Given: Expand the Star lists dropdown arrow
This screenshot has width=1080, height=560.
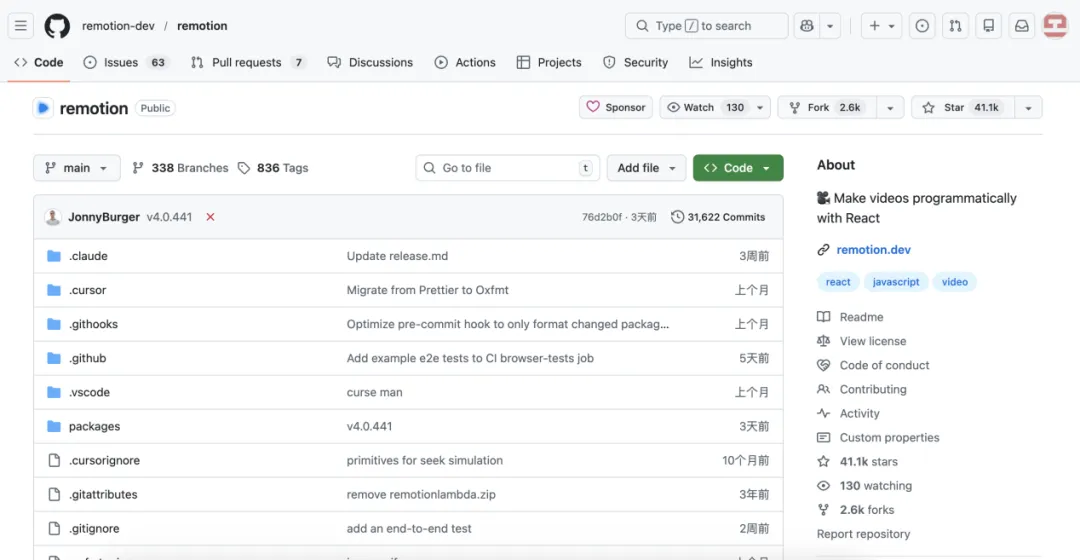Looking at the screenshot, I should pos(1028,107).
